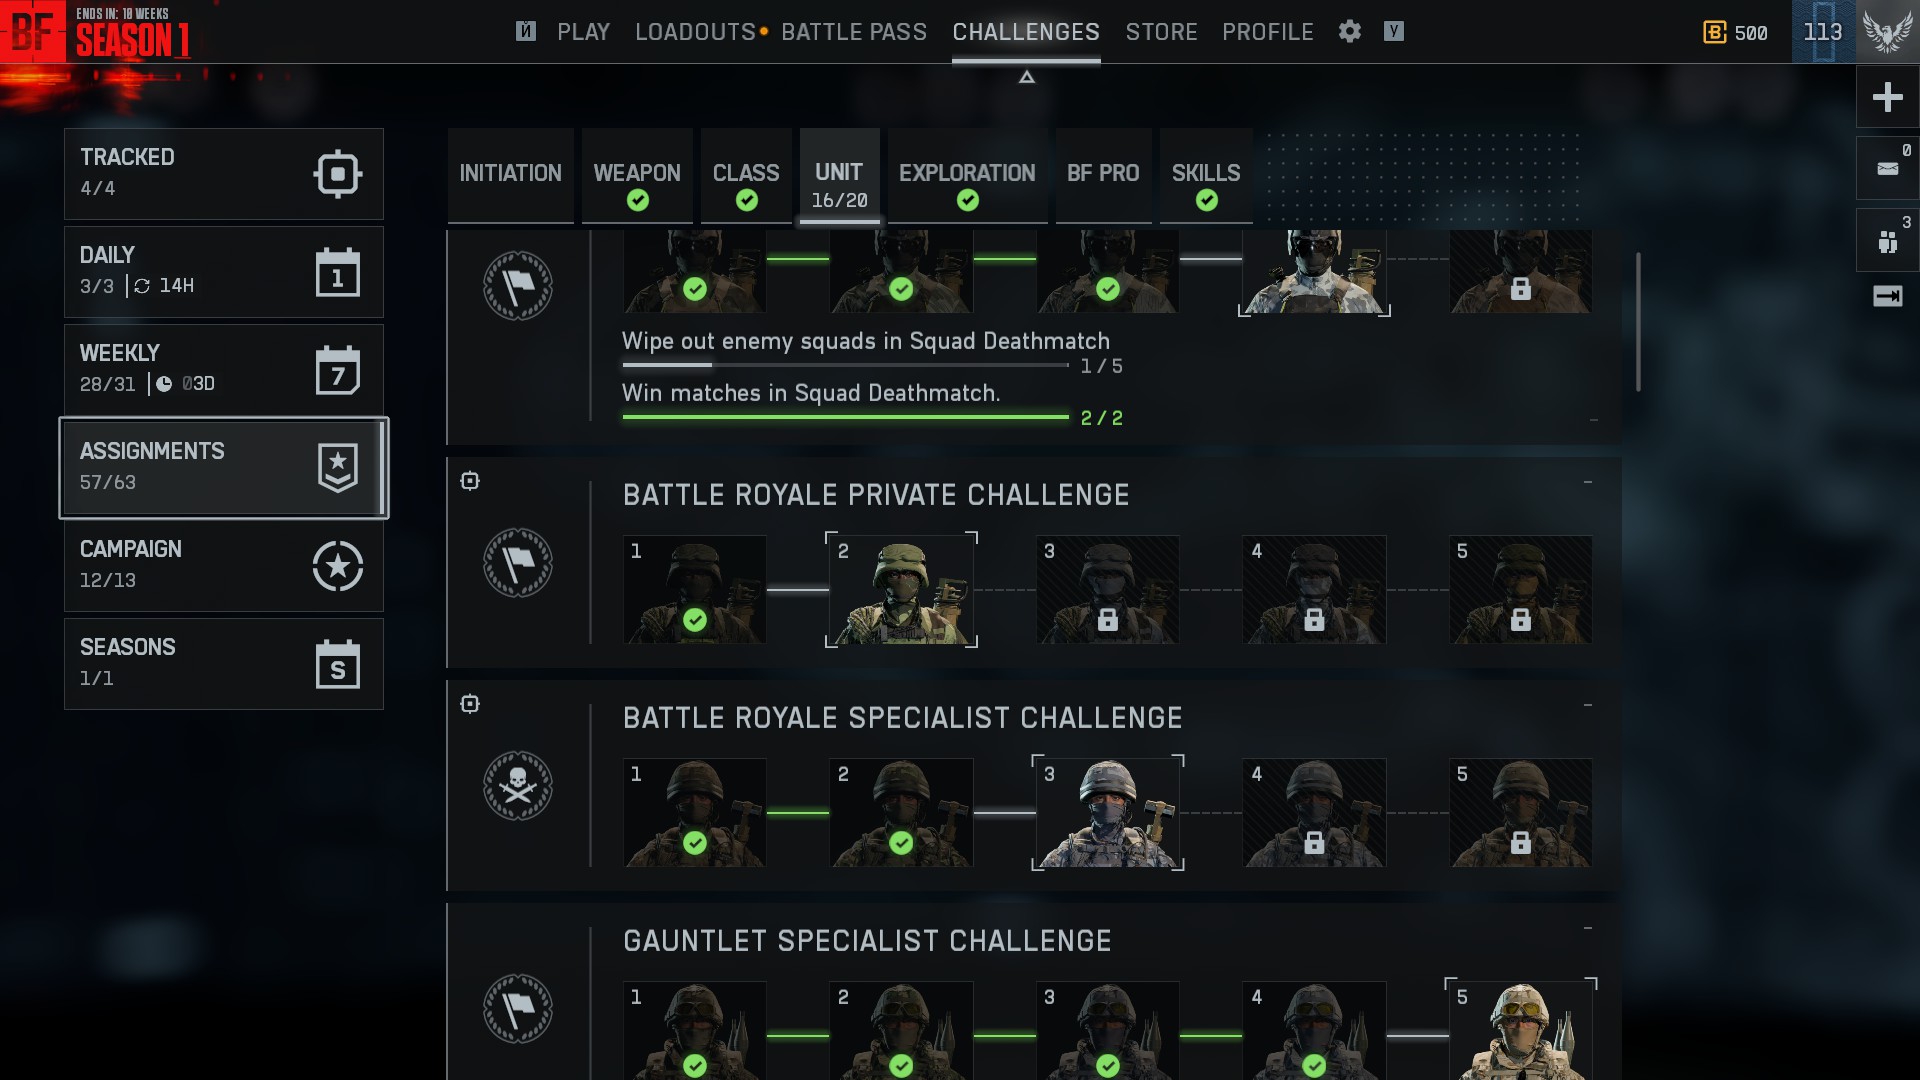Collapse Battle Royale Specialist Challenge with minus

coord(1587,706)
